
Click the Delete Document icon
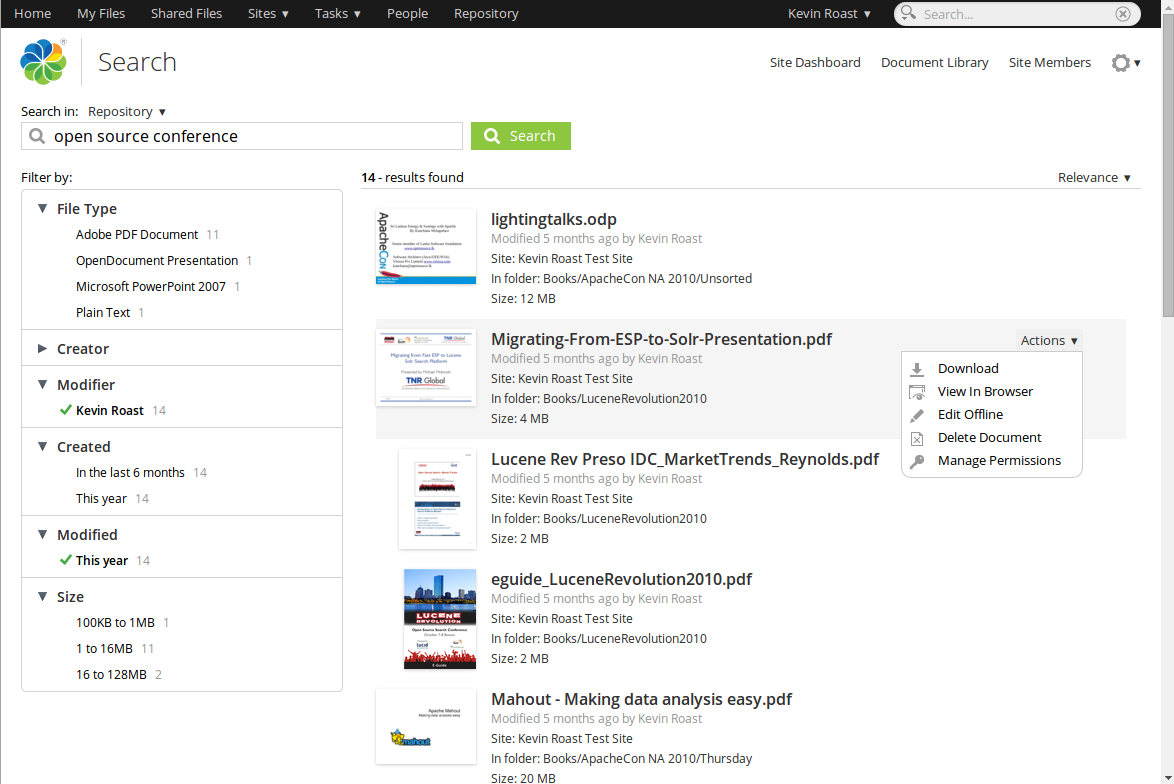[917, 438]
